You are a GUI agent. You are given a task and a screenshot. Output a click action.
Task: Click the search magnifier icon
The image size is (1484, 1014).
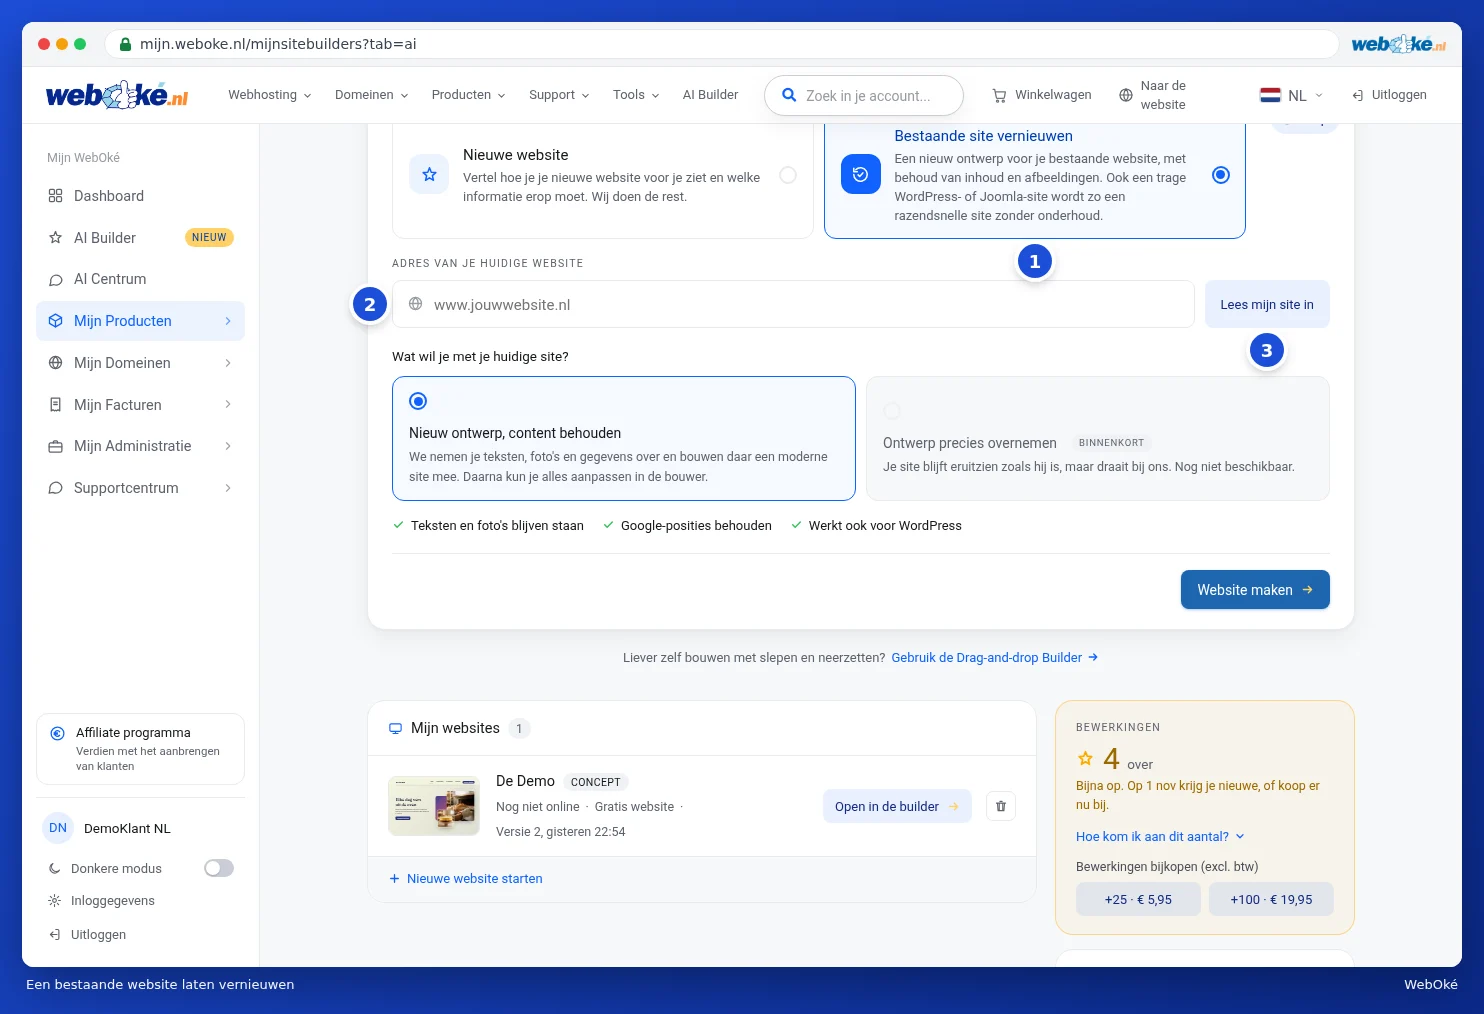789,96
